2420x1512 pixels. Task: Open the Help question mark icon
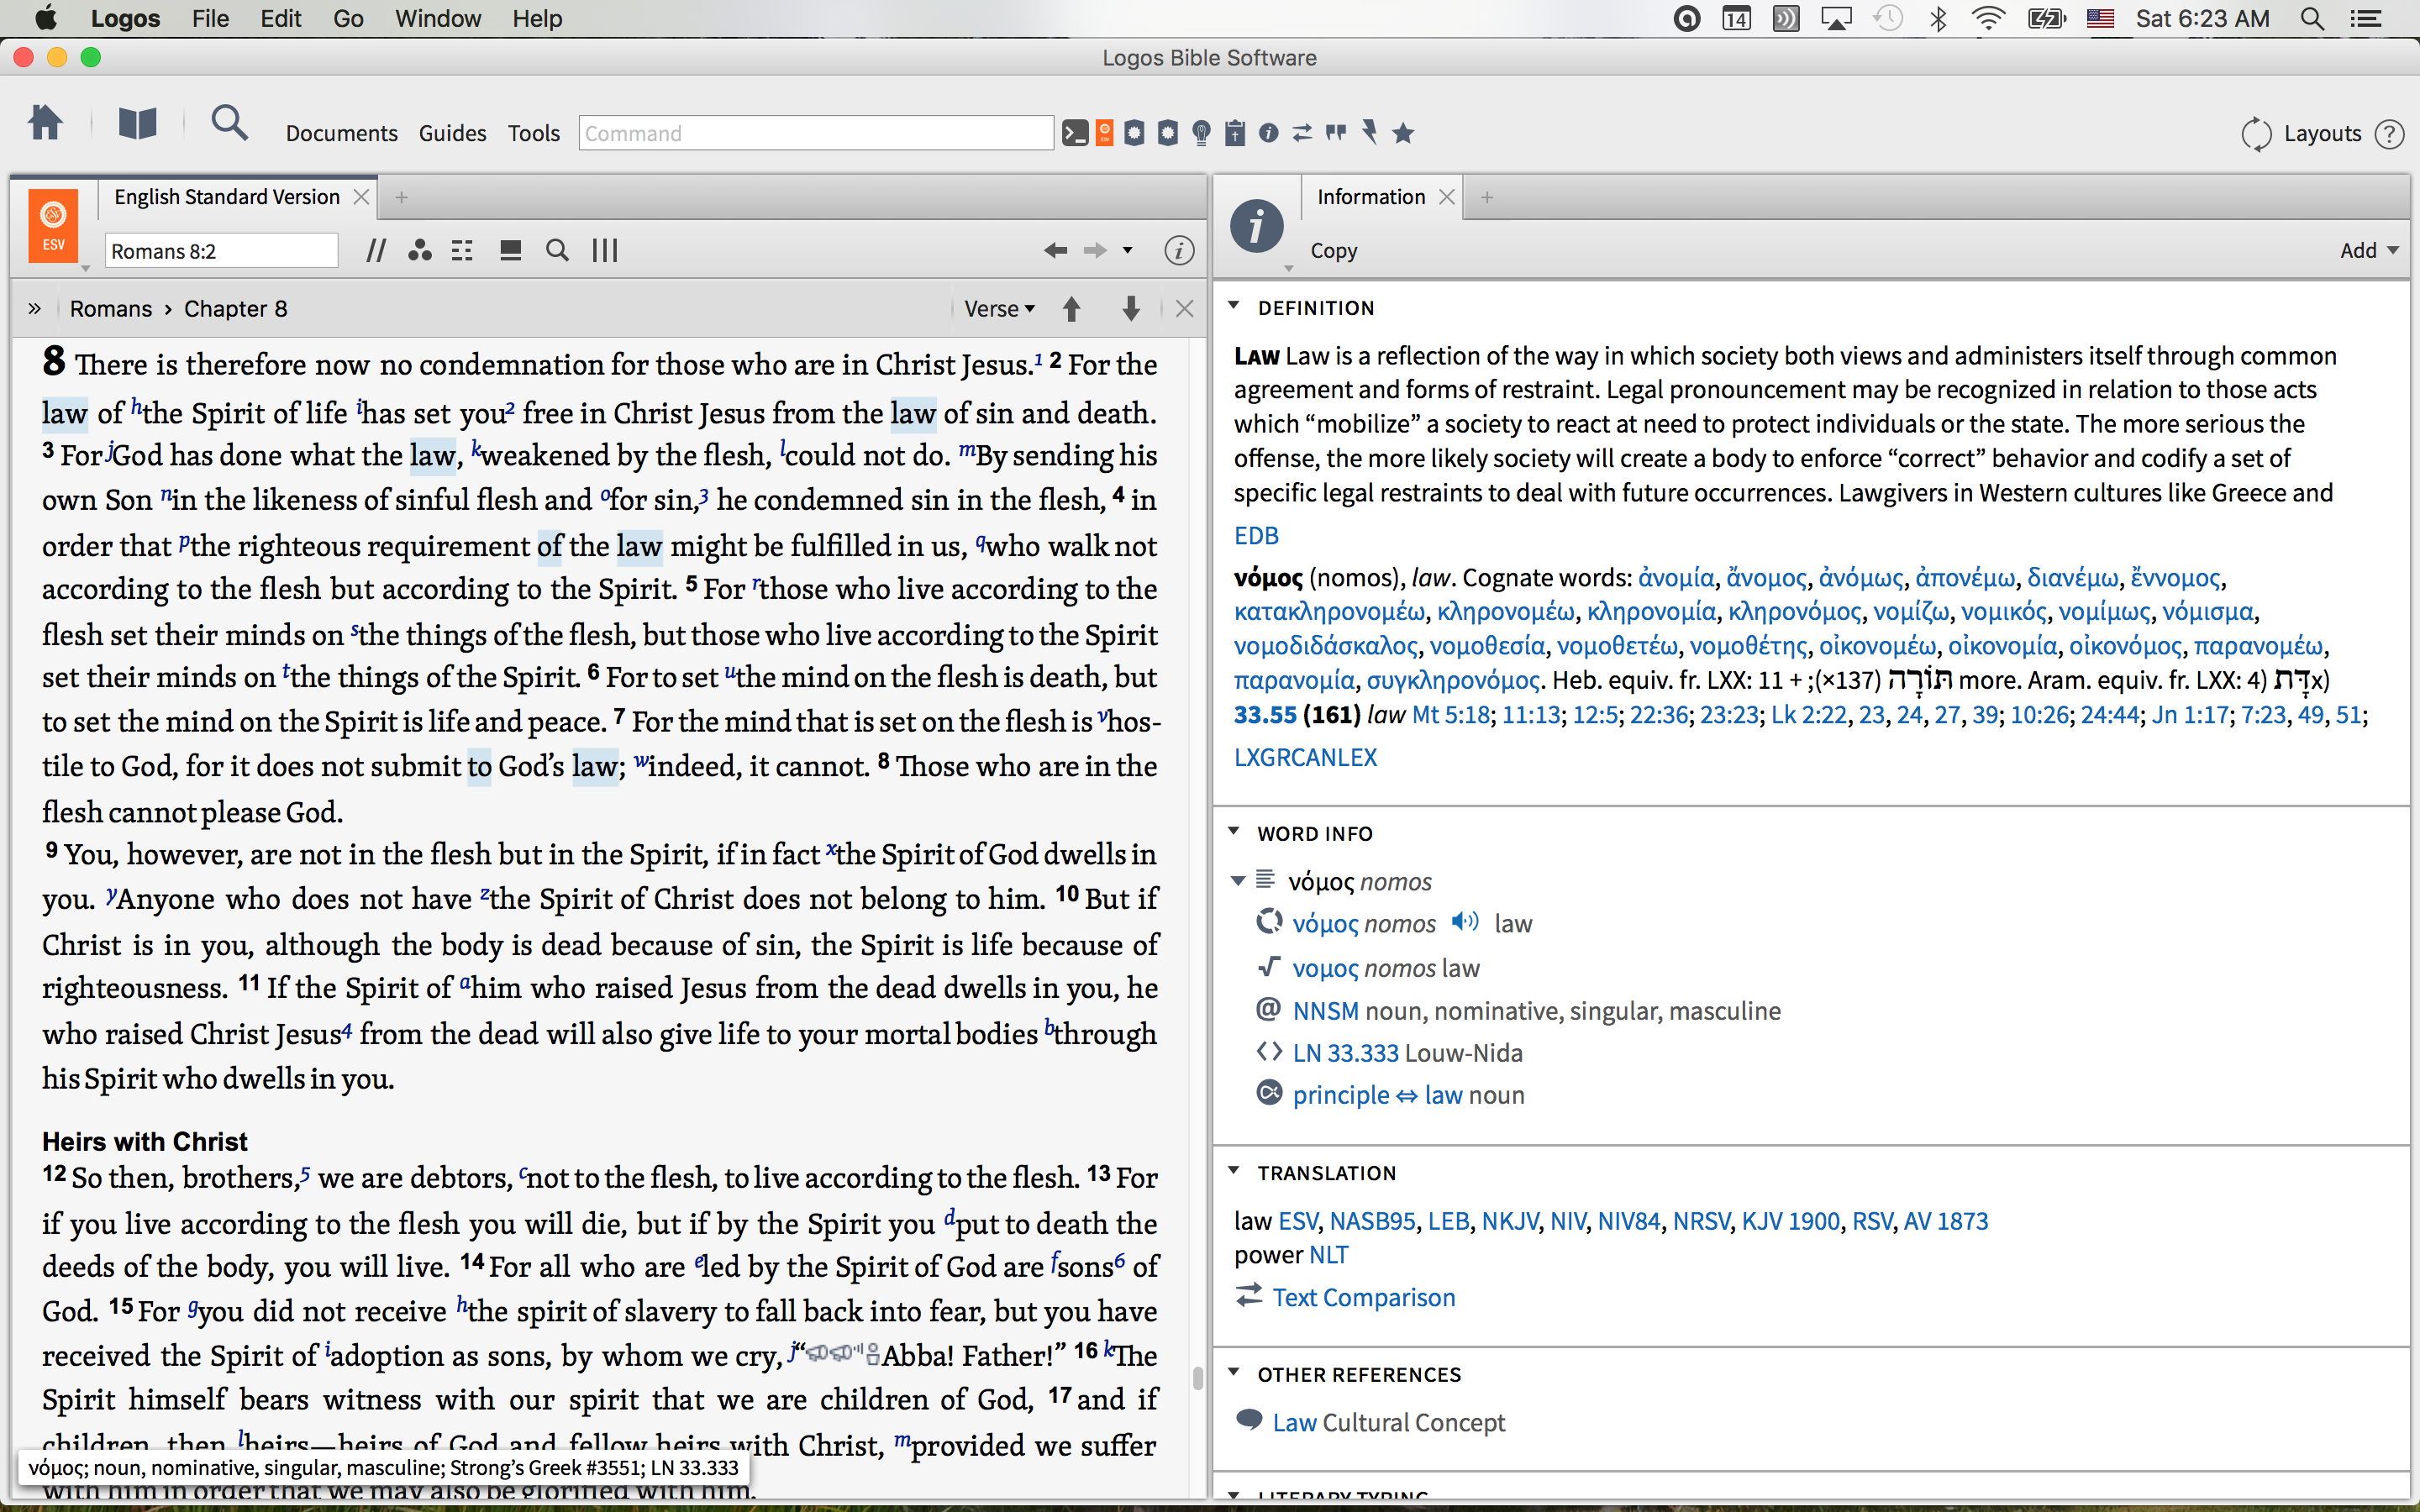pyautogui.click(x=2389, y=134)
